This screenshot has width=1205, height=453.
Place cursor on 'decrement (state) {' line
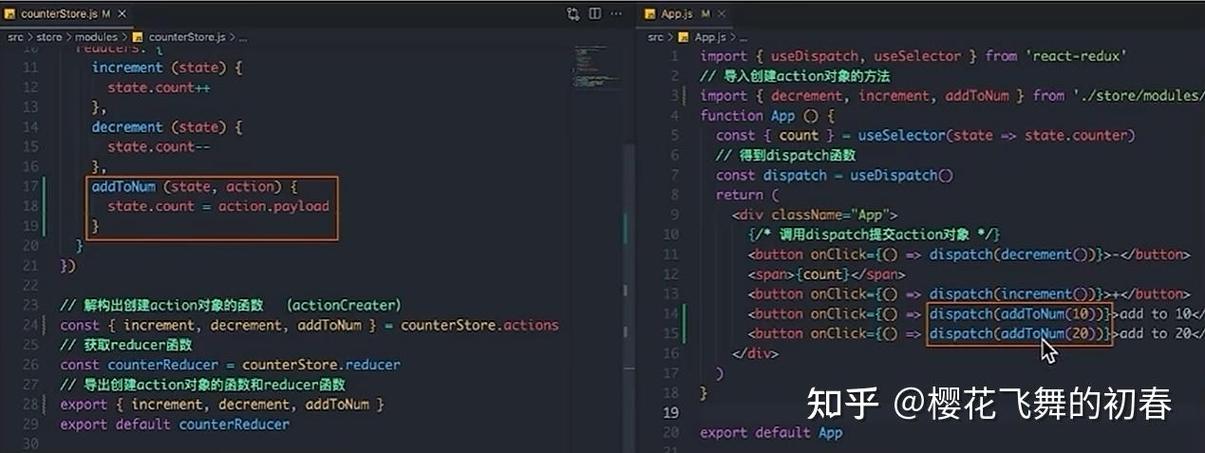click(167, 127)
